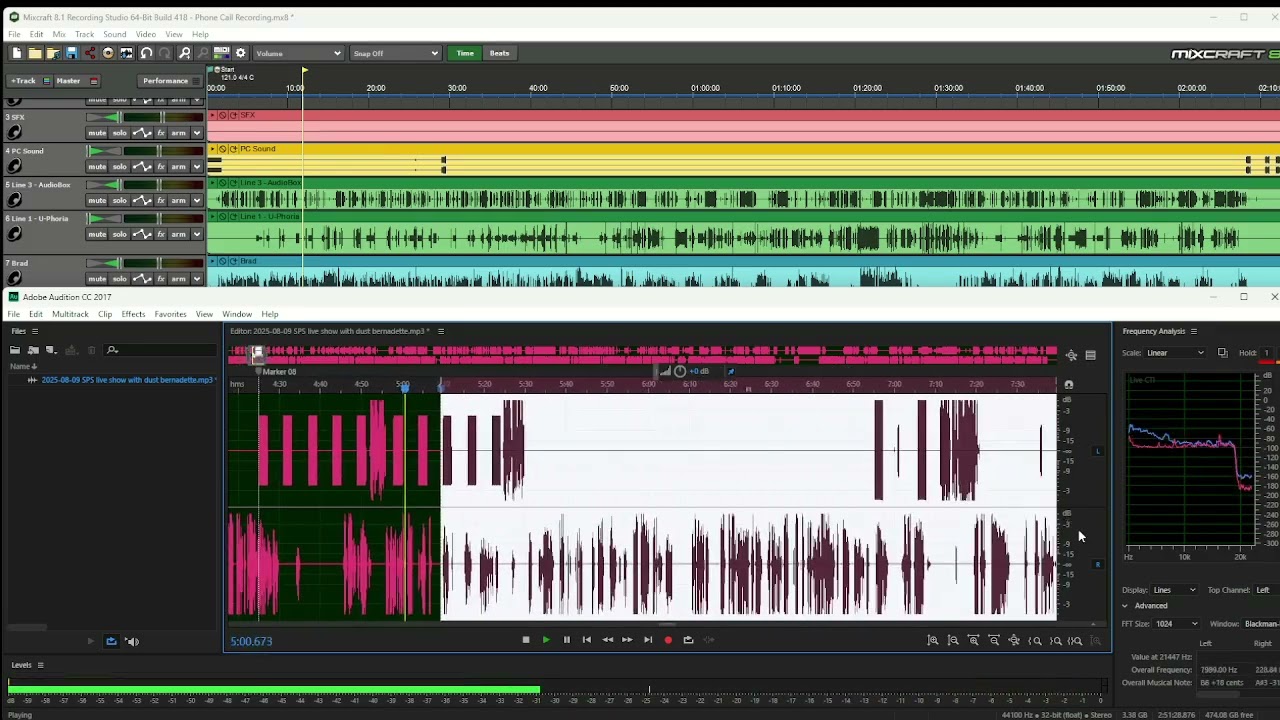Click Rewind button in Audition transport
Viewport: 1280px width, 720px height.
tap(607, 640)
